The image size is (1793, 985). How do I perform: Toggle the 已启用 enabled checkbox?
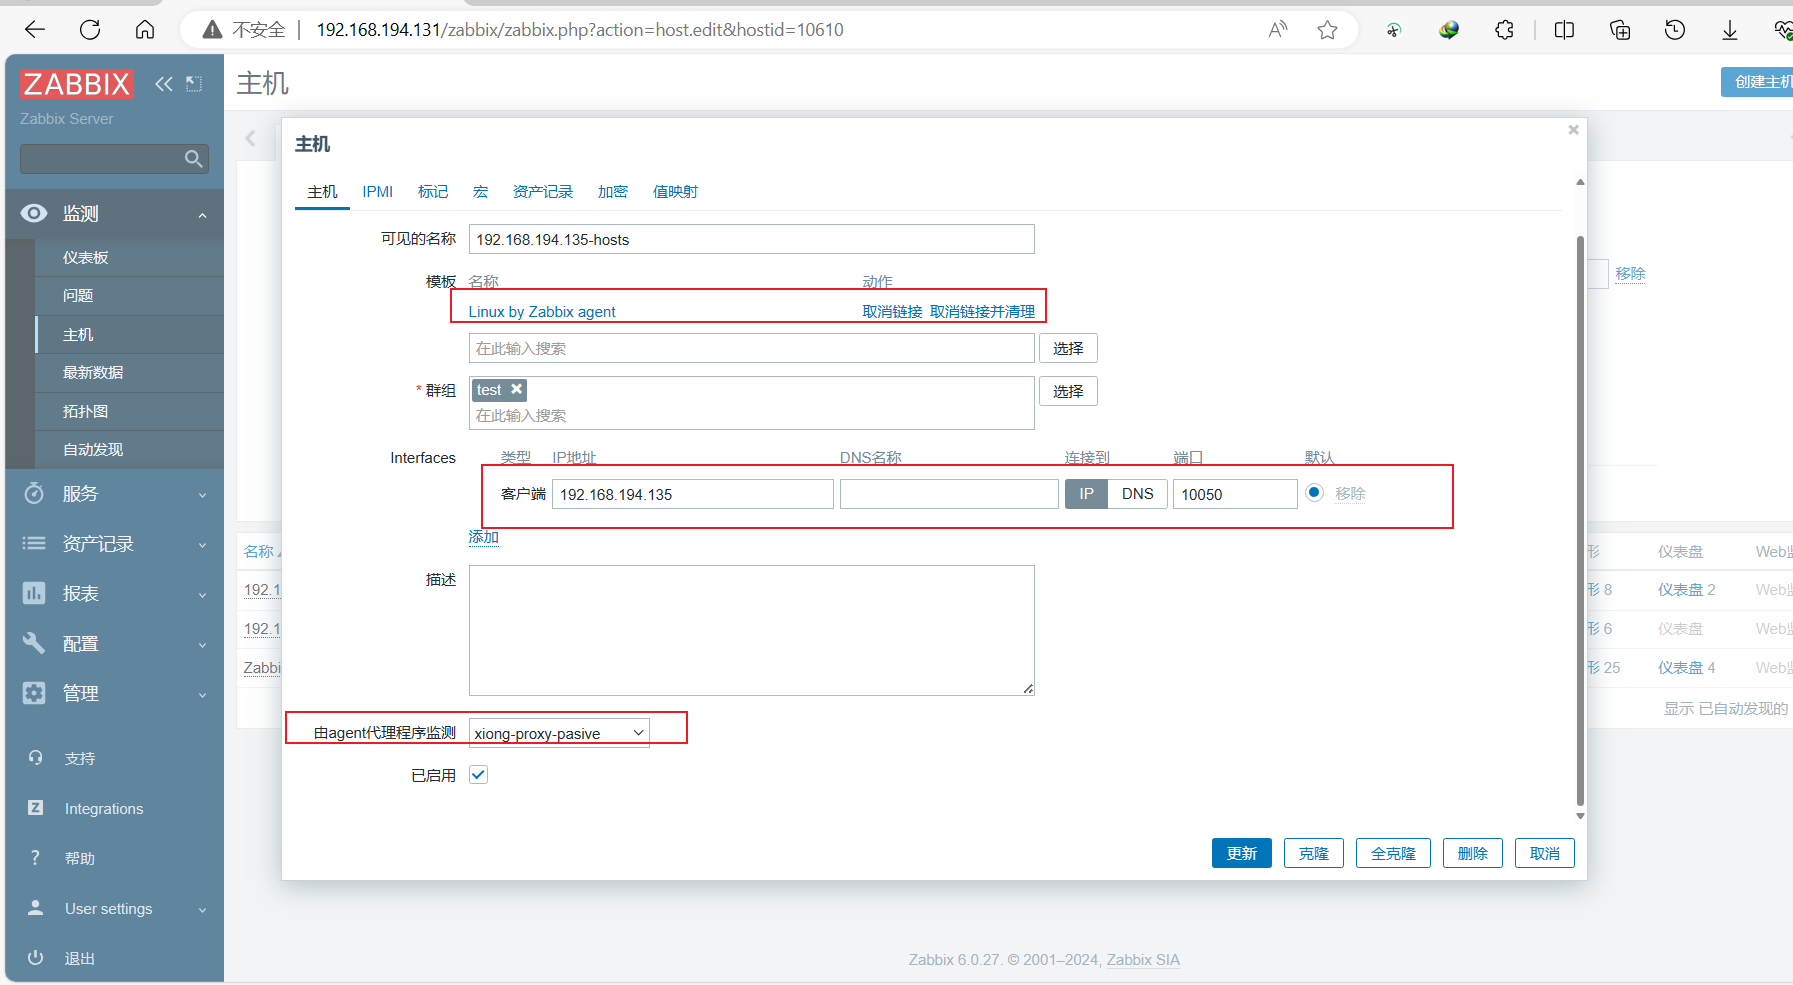coord(478,775)
